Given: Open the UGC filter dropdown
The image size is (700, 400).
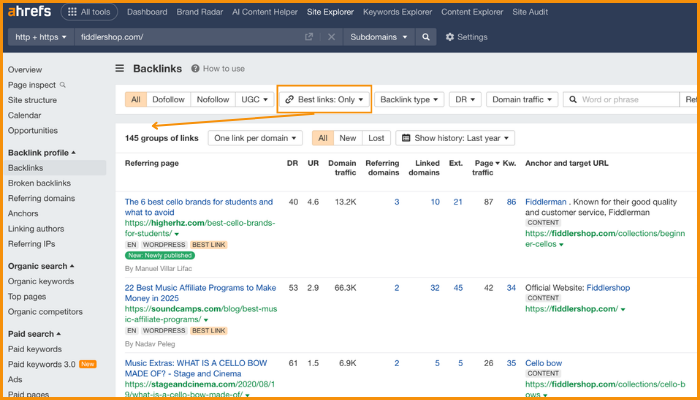Looking at the screenshot, I should (254, 100).
